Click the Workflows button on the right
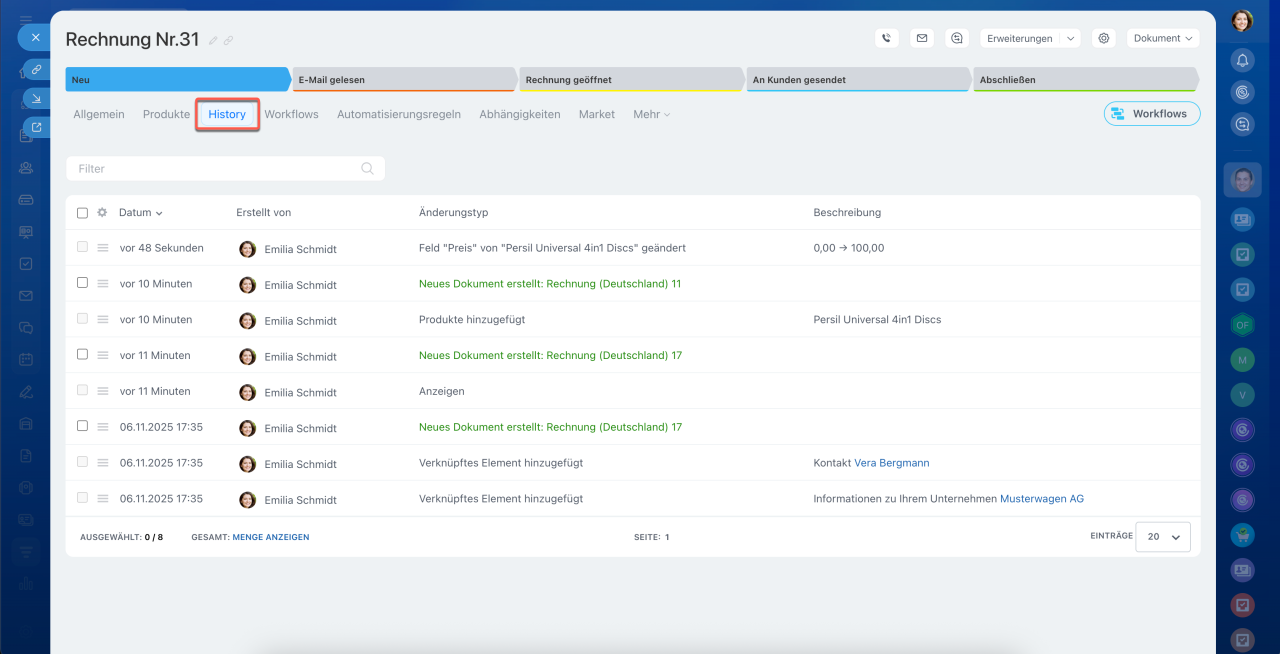This screenshot has width=1280, height=654. 1151,114
